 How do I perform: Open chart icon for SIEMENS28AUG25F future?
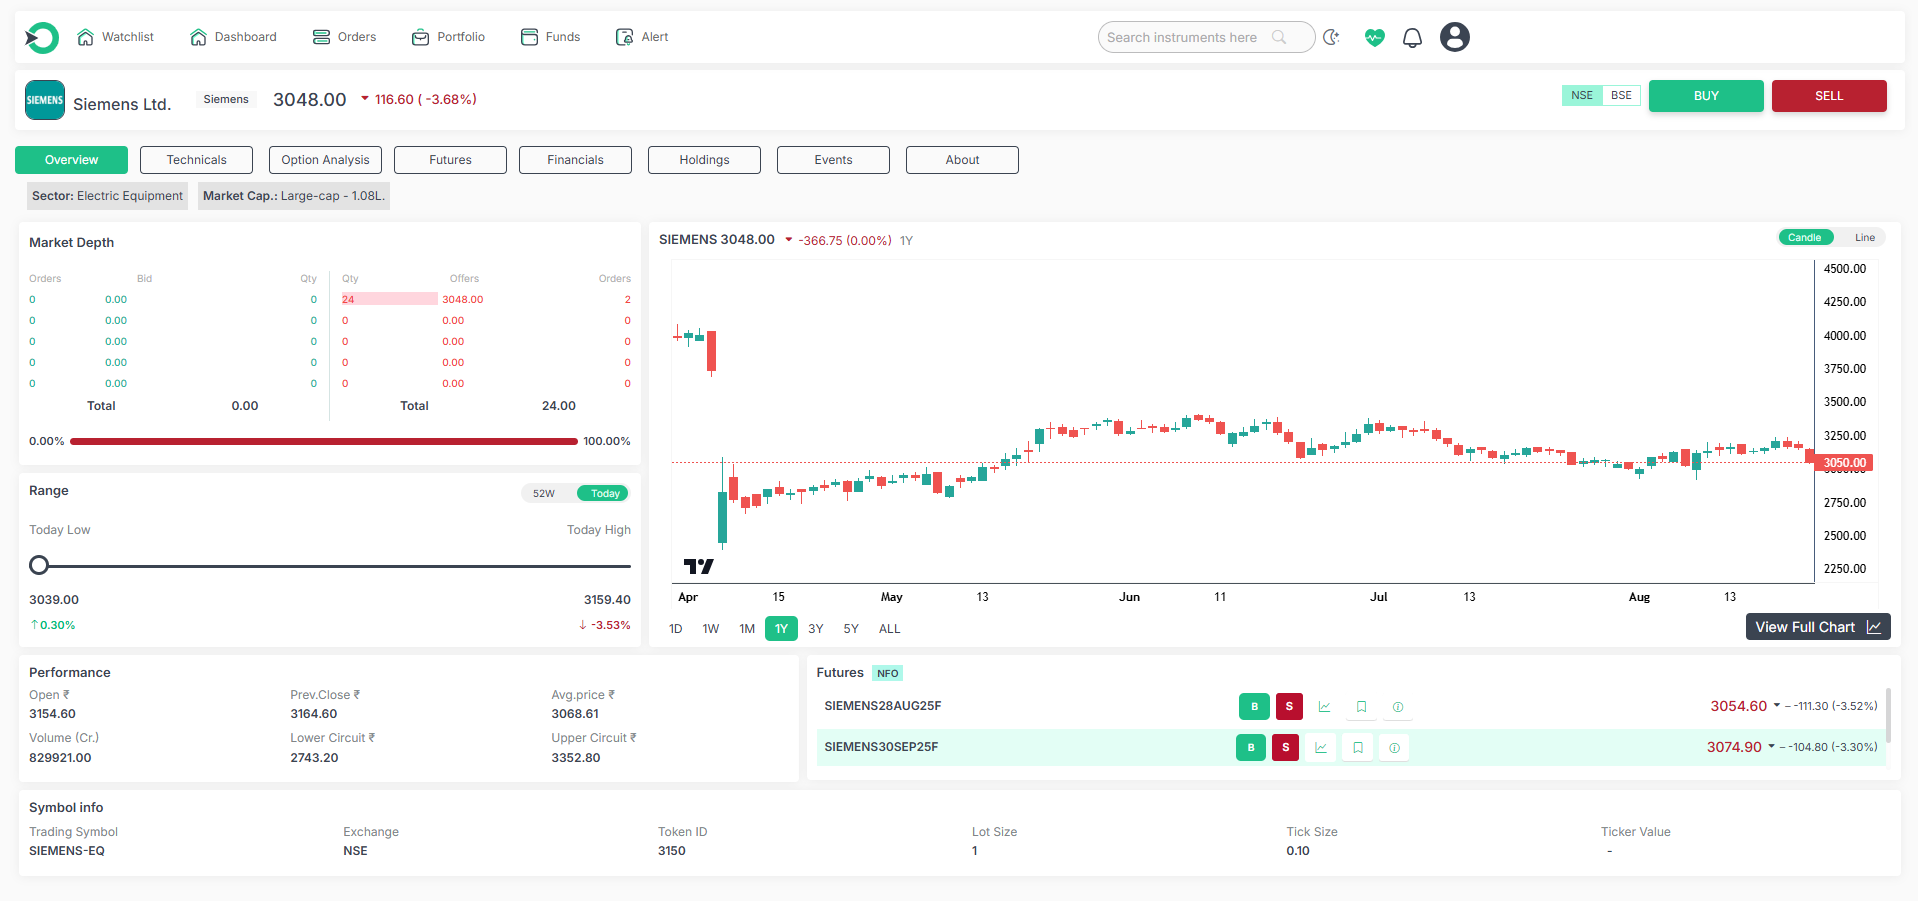(x=1324, y=707)
